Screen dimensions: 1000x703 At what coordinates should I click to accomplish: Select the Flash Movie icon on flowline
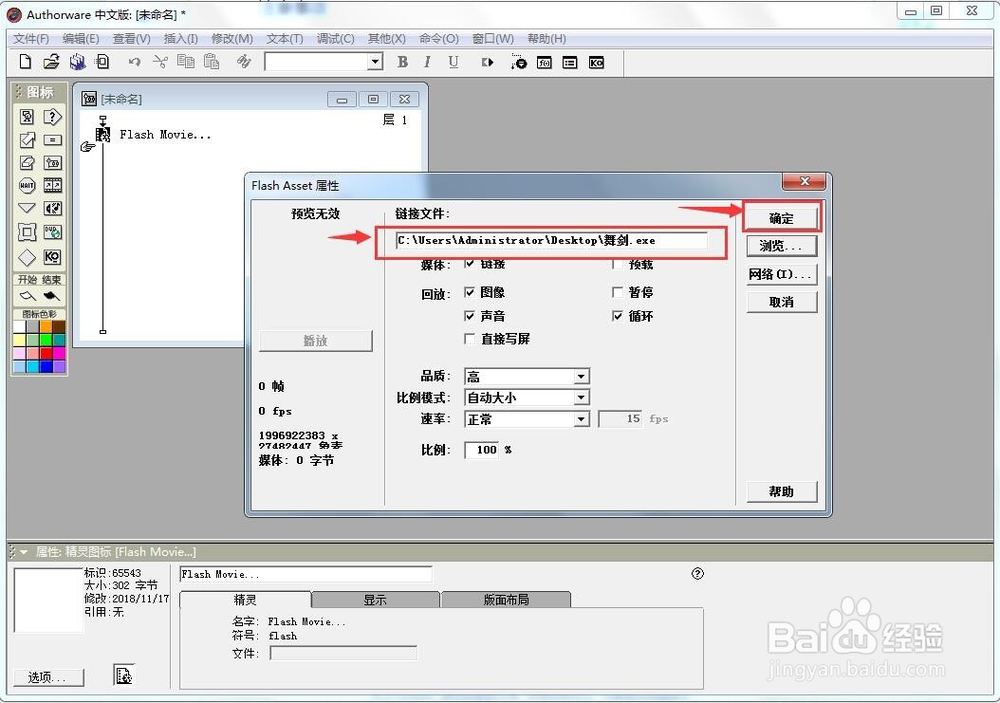103,134
